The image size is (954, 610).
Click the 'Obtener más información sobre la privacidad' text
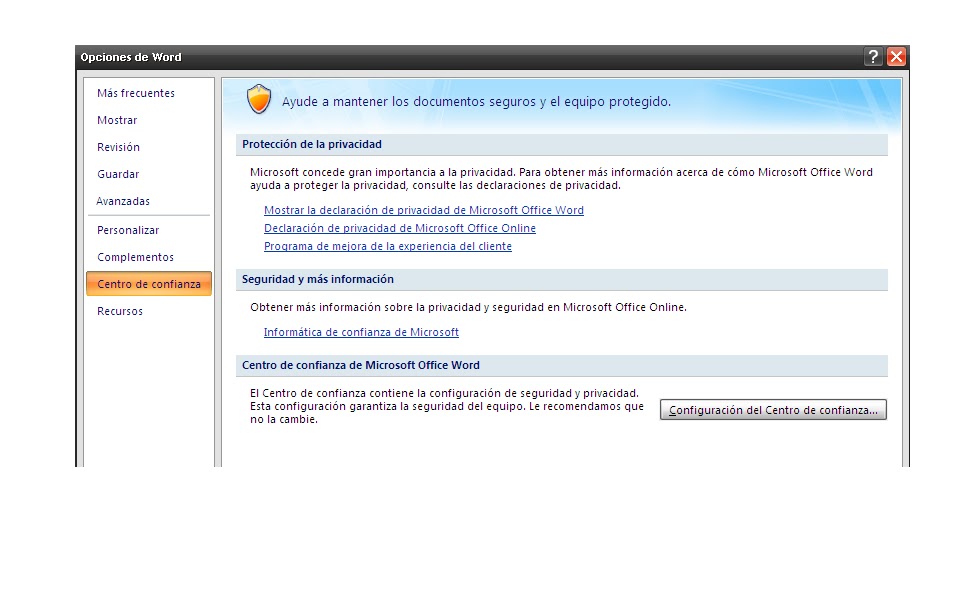click(x=468, y=307)
